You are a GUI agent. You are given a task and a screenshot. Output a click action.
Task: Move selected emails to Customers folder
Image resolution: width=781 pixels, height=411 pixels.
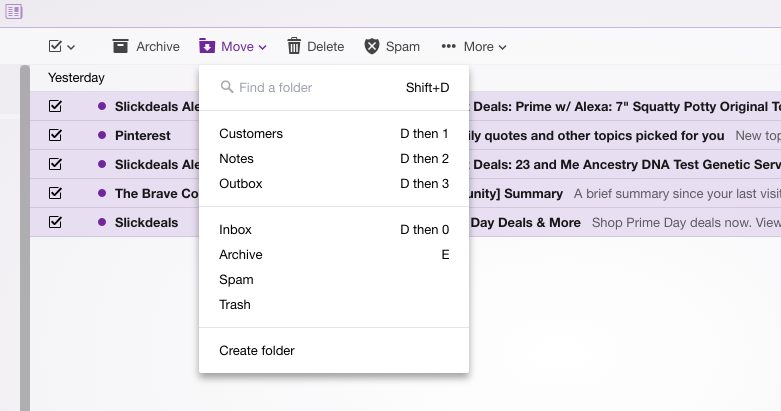(251, 133)
